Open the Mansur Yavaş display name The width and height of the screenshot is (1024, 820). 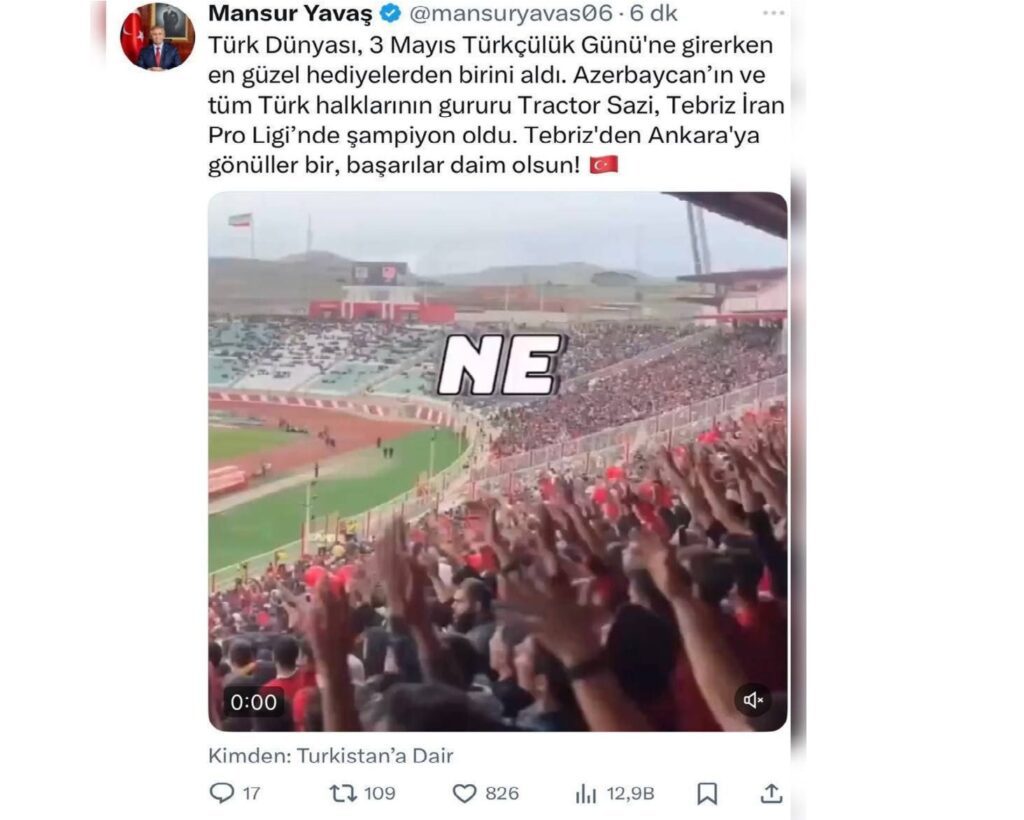tap(290, 13)
